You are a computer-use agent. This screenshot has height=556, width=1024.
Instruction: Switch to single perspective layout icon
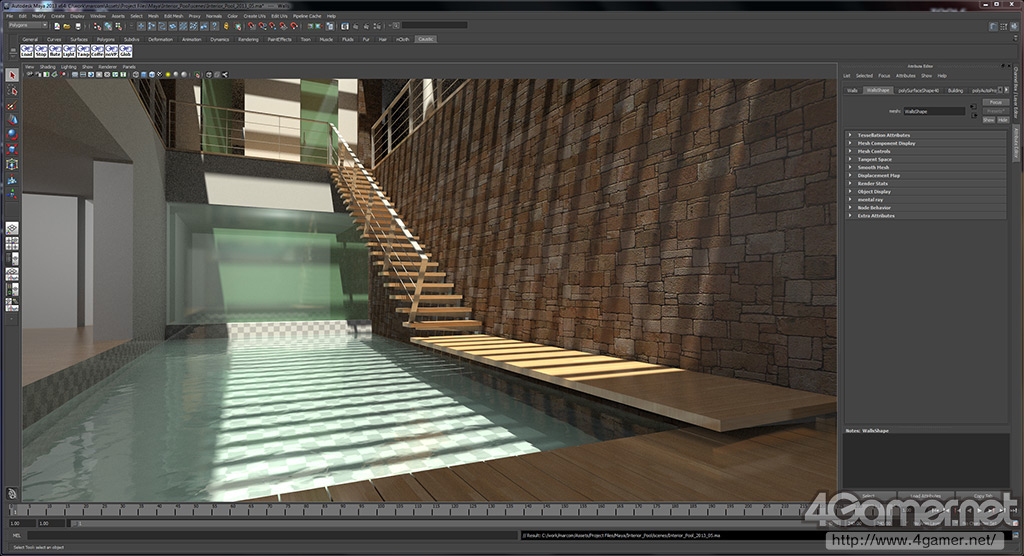pyautogui.click(x=12, y=228)
